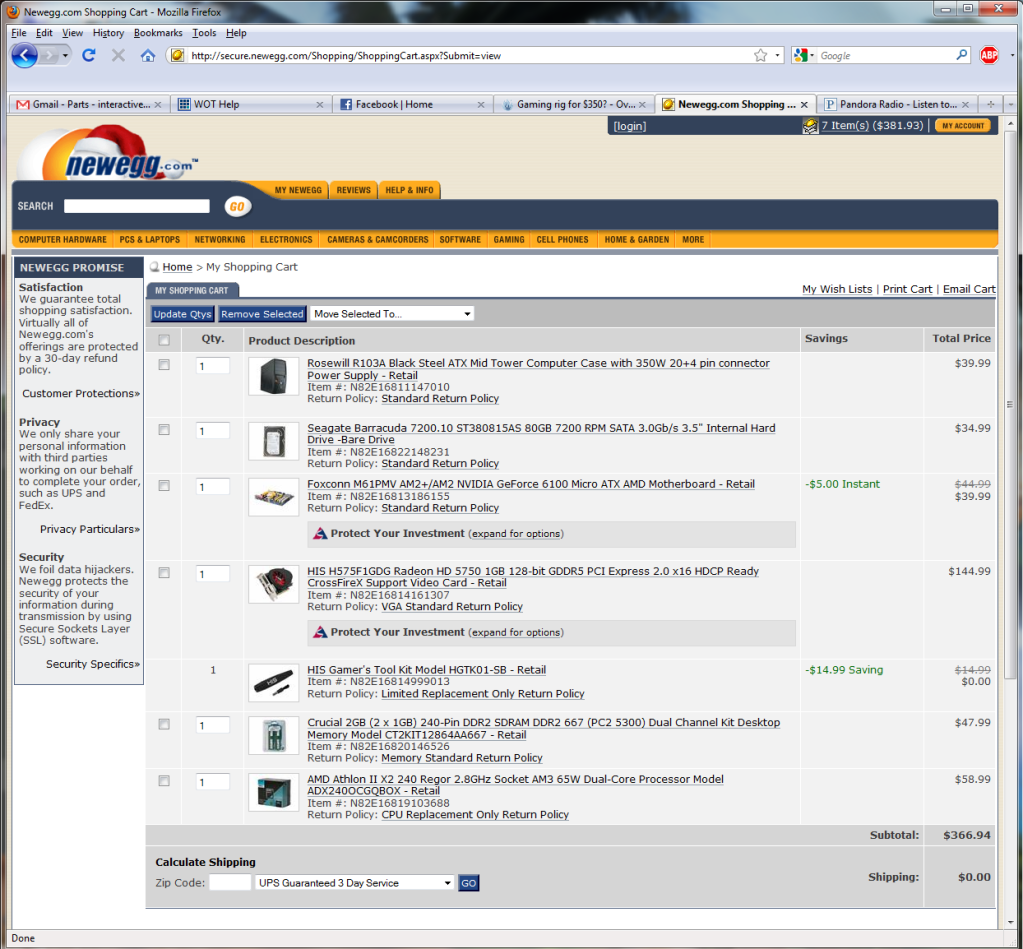The image size is (1023, 949).
Task: Click the Remove Selected button
Action: pos(262,314)
